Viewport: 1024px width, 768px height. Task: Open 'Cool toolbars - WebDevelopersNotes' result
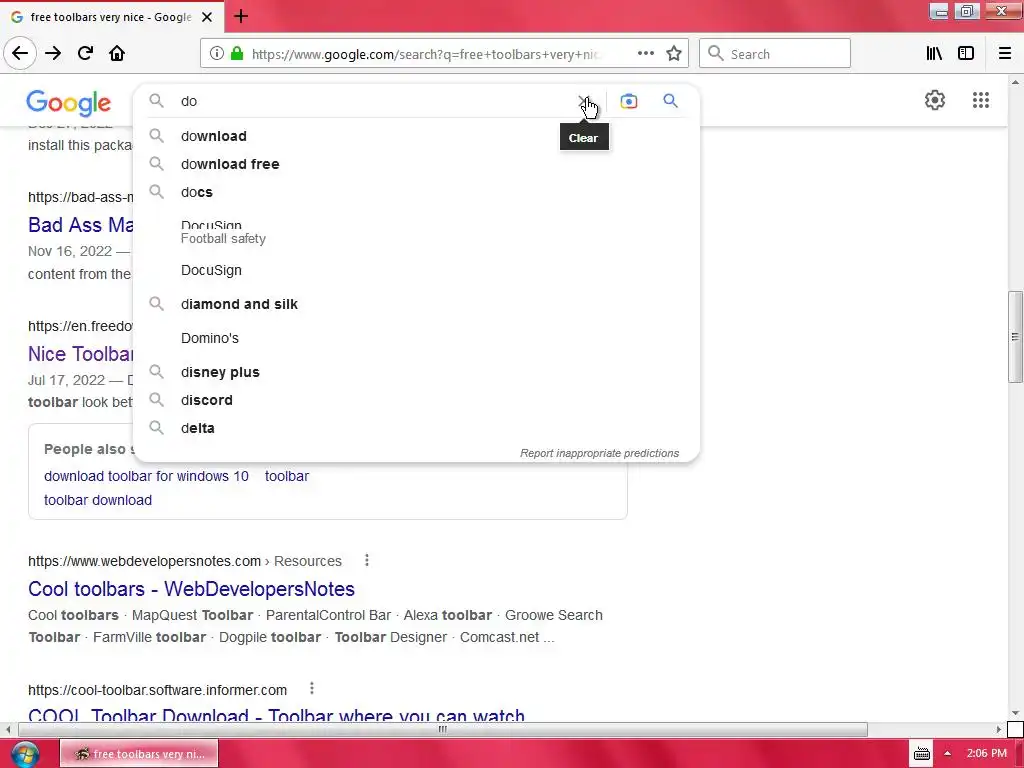click(x=191, y=589)
